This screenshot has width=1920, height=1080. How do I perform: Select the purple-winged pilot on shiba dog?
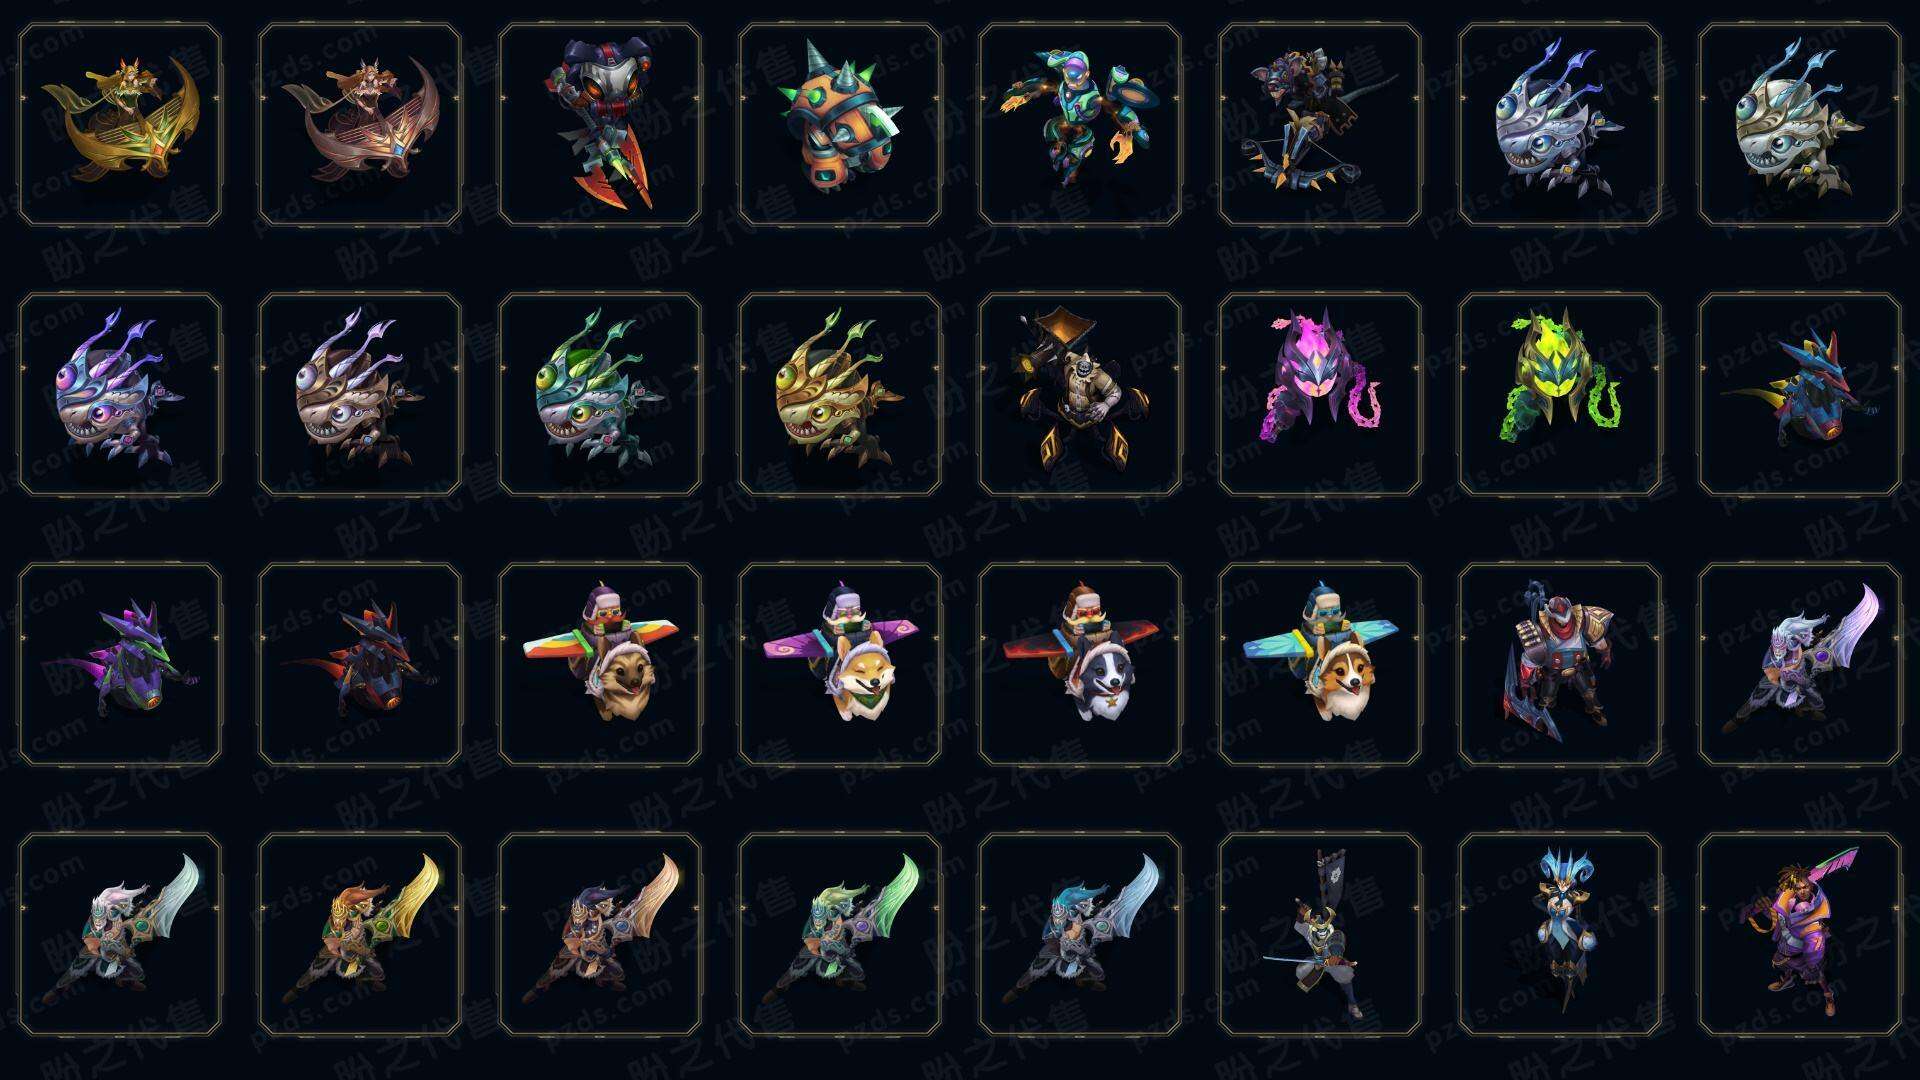[840, 664]
